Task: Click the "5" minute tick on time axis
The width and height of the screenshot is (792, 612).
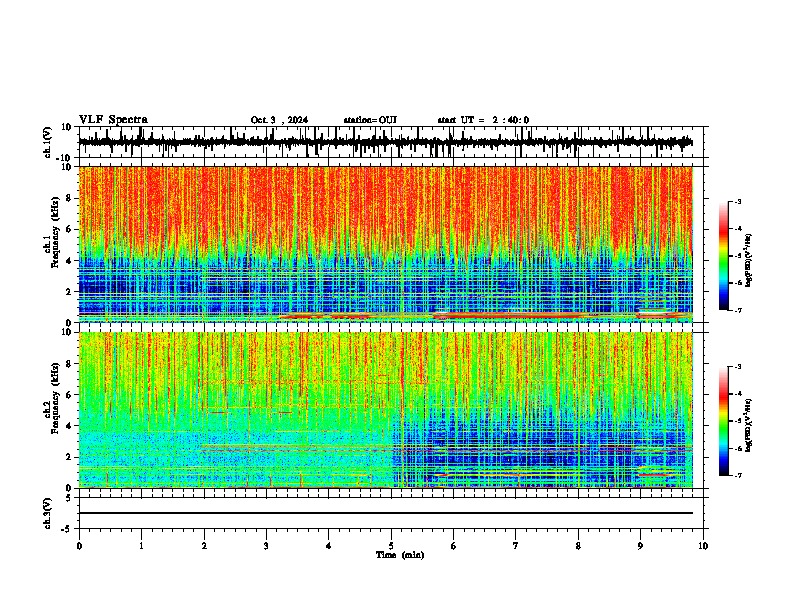Action: (391, 545)
